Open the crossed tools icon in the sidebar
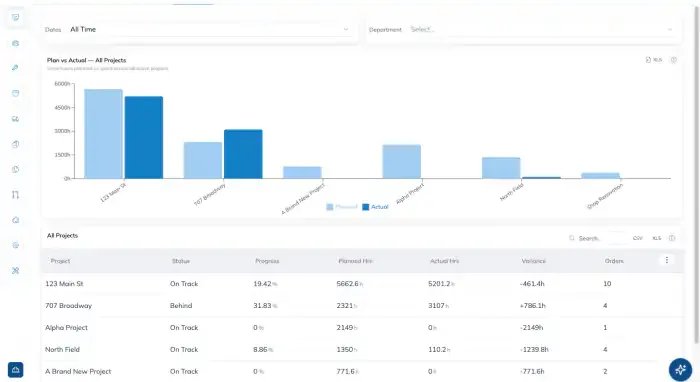This screenshot has width=700, height=382. point(16,270)
